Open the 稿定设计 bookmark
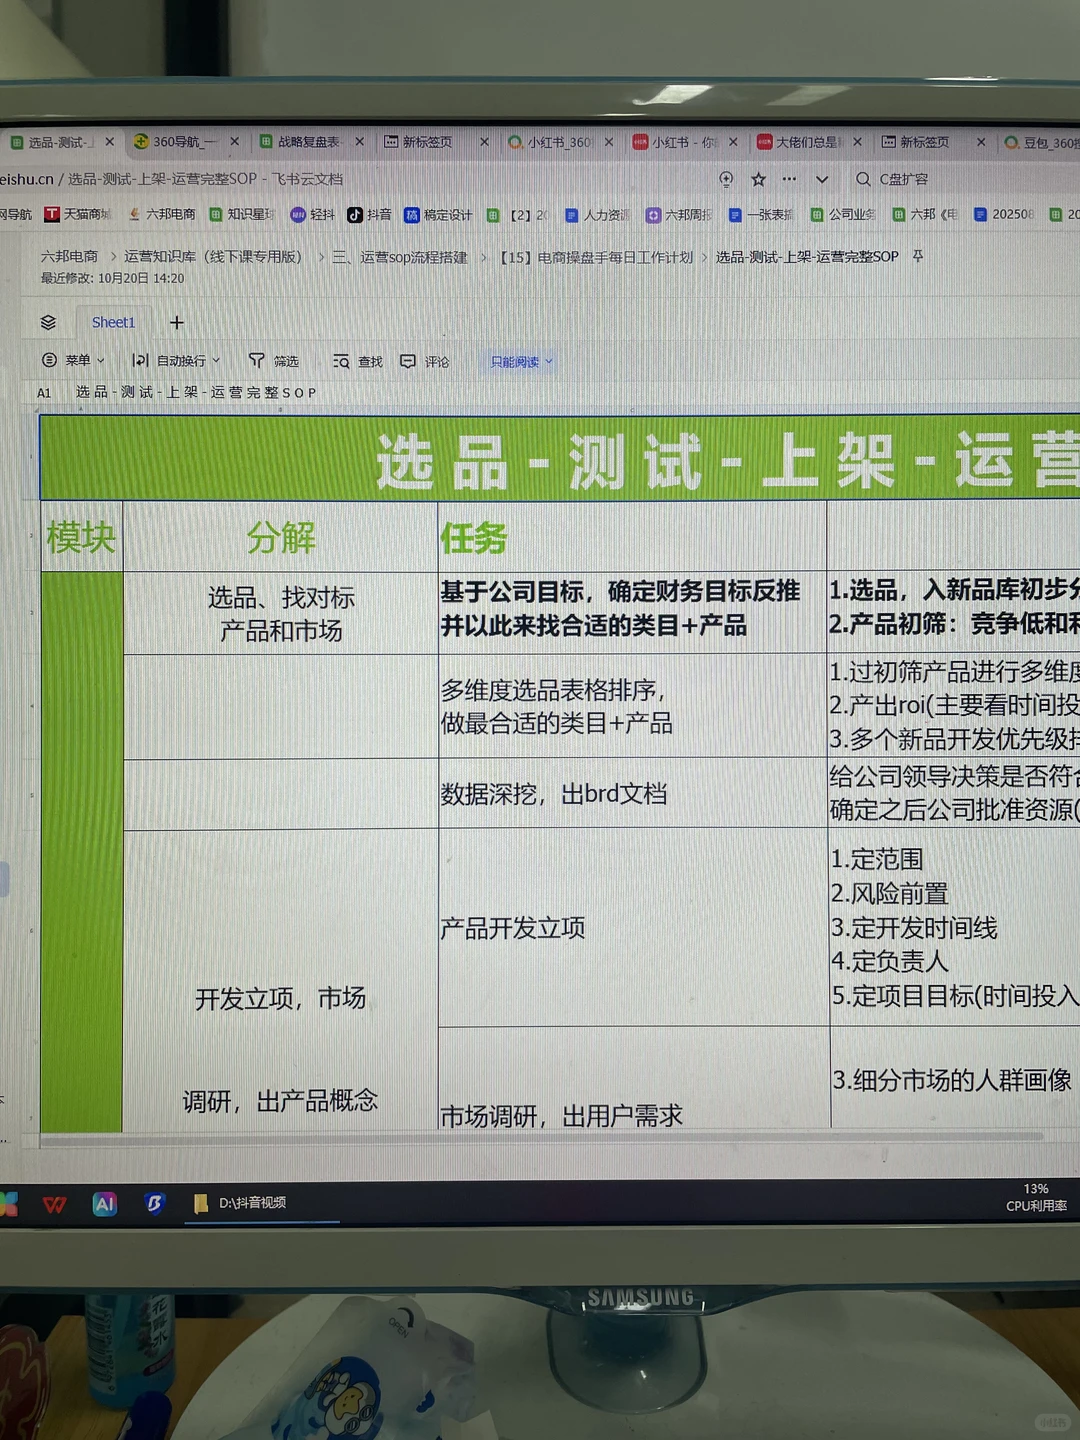1080x1440 pixels. [438, 215]
